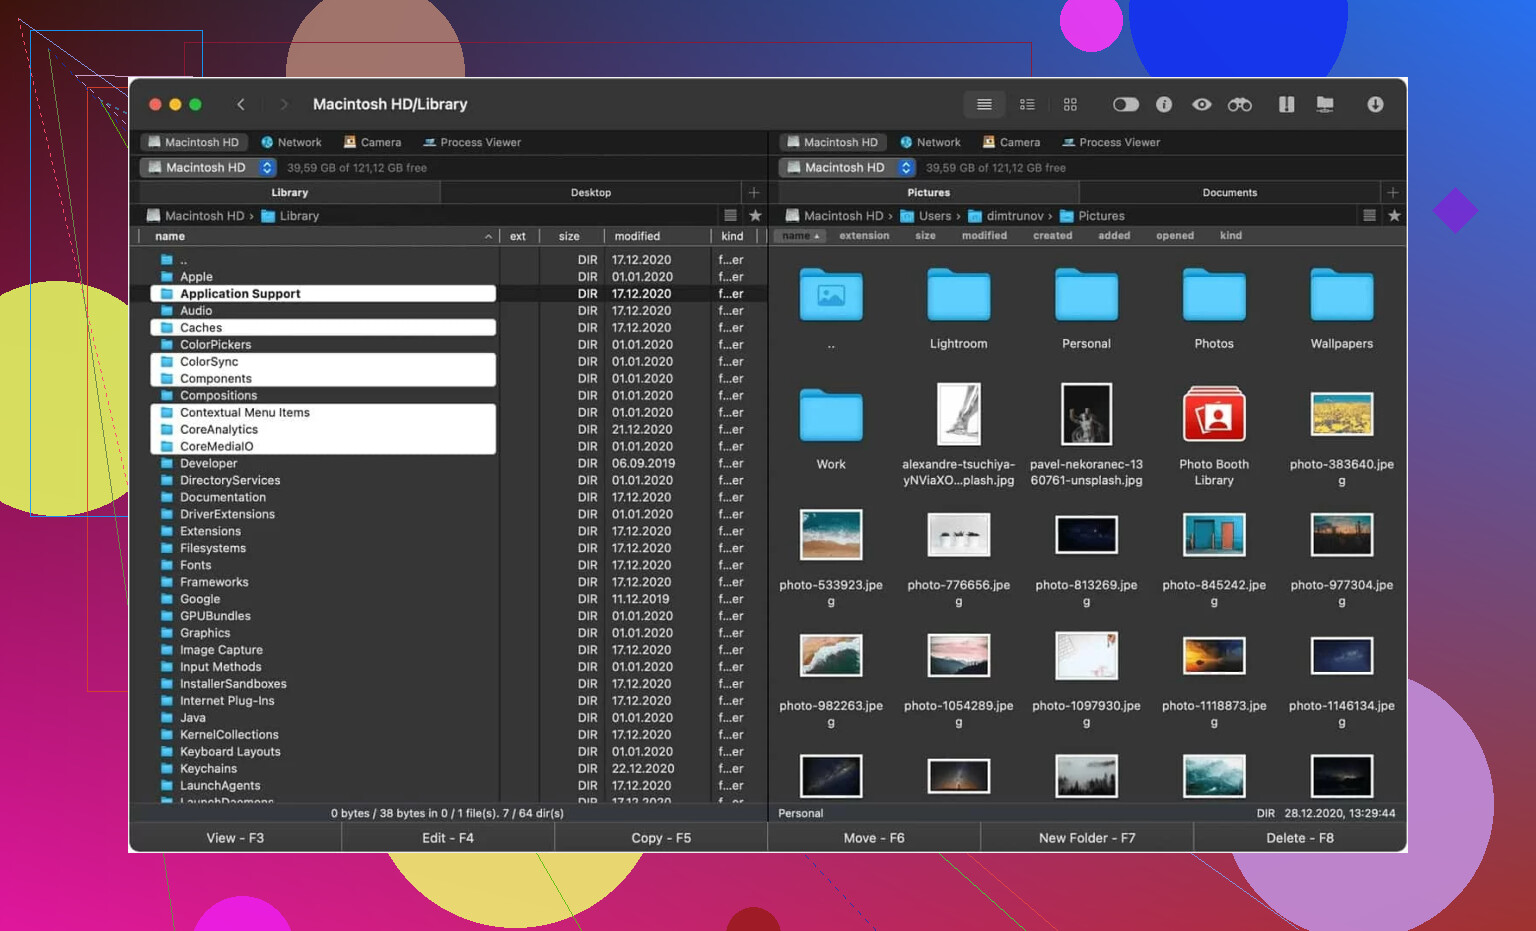1536x931 pixels.
Task: Switch to the Documents tab
Action: [x=1229, y=193]
